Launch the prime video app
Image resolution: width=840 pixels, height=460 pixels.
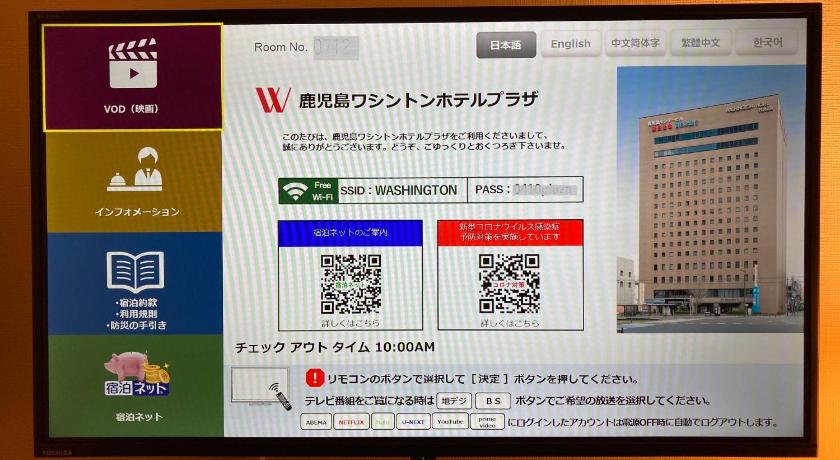tap(488, 421)
